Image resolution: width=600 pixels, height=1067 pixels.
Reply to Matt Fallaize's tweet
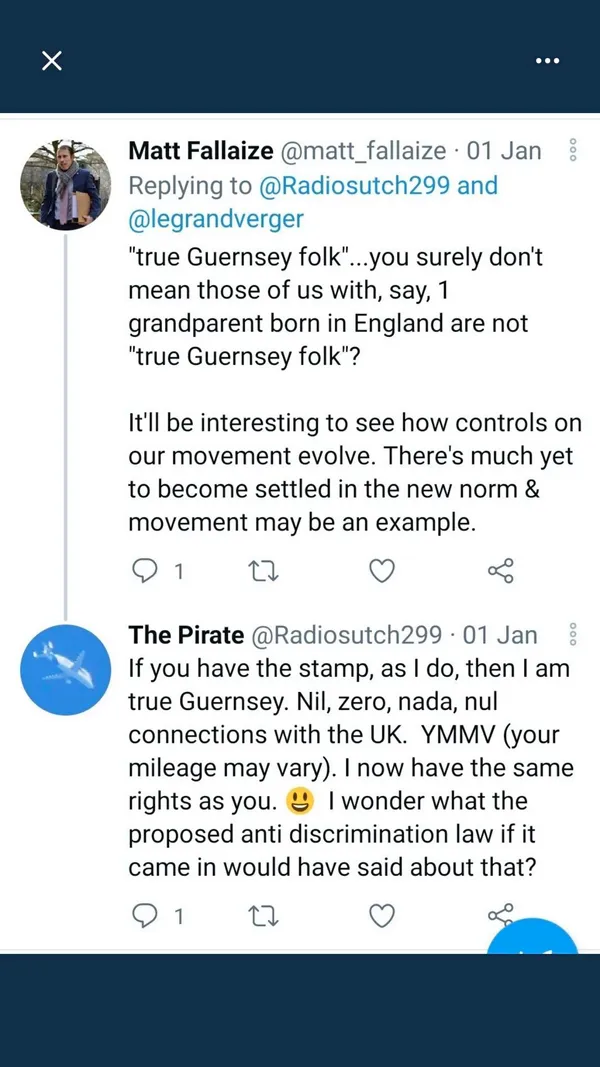tap(146, 571)
